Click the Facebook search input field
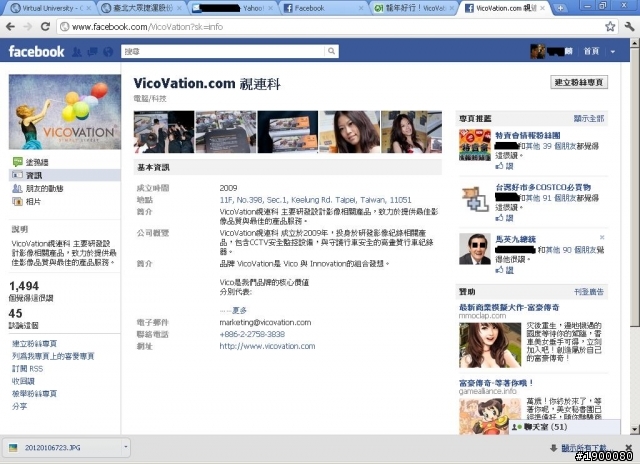640x464 pixels. pos(223,51)
